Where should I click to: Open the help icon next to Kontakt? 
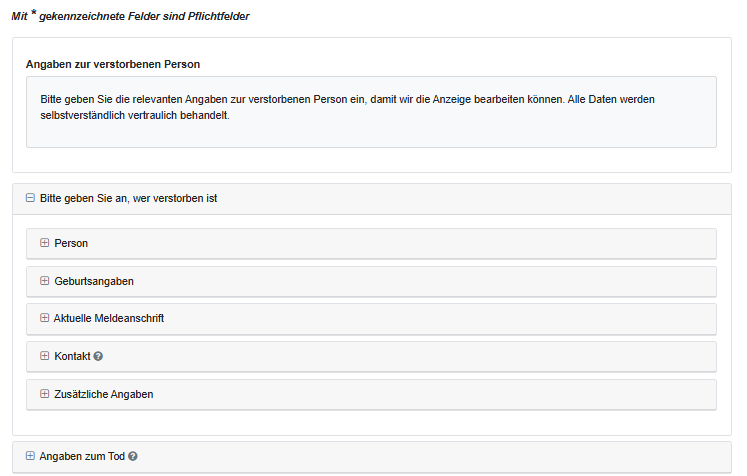[98, 356]
